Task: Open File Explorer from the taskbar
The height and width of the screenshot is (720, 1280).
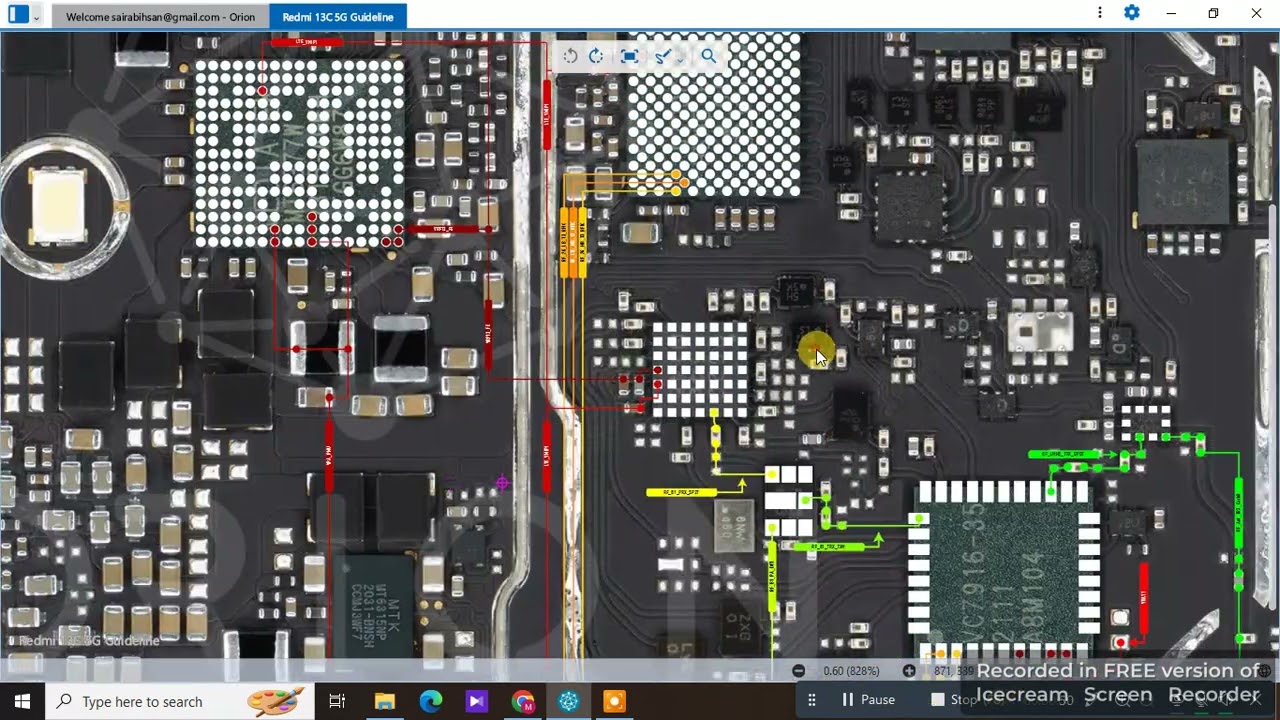Action: tap(384, 701)
